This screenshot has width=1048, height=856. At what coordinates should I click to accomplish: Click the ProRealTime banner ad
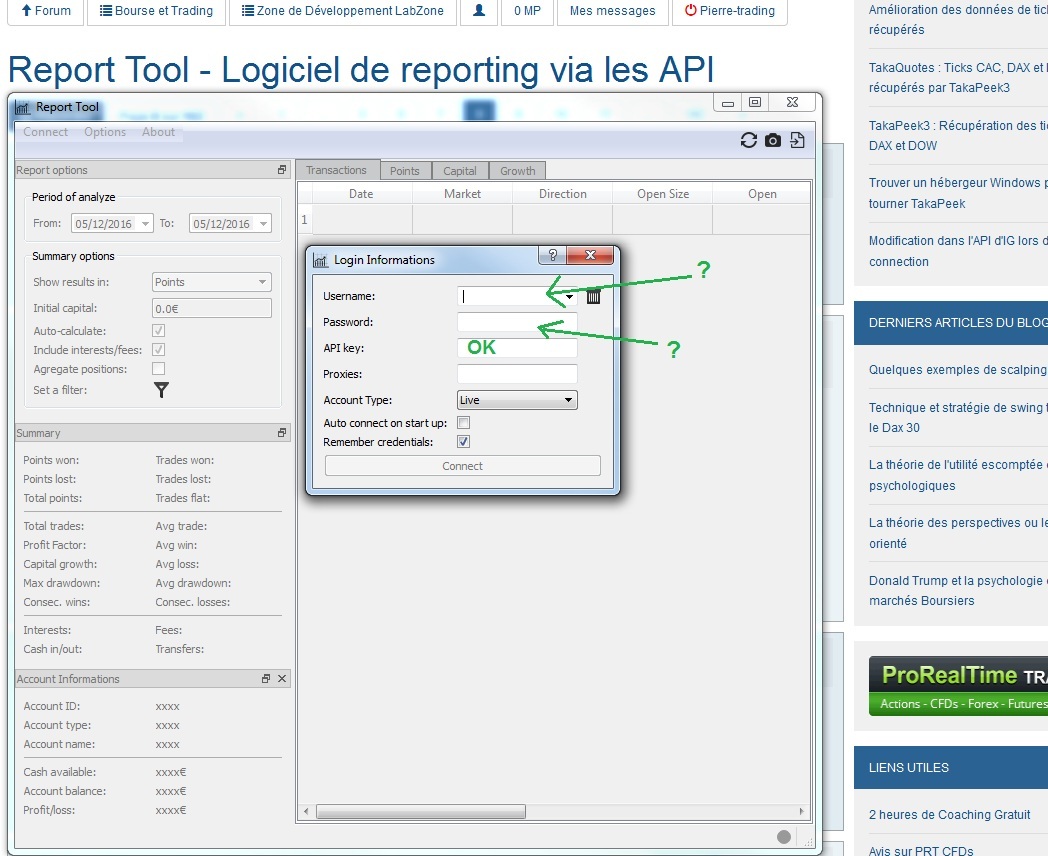tap(958, 686)
